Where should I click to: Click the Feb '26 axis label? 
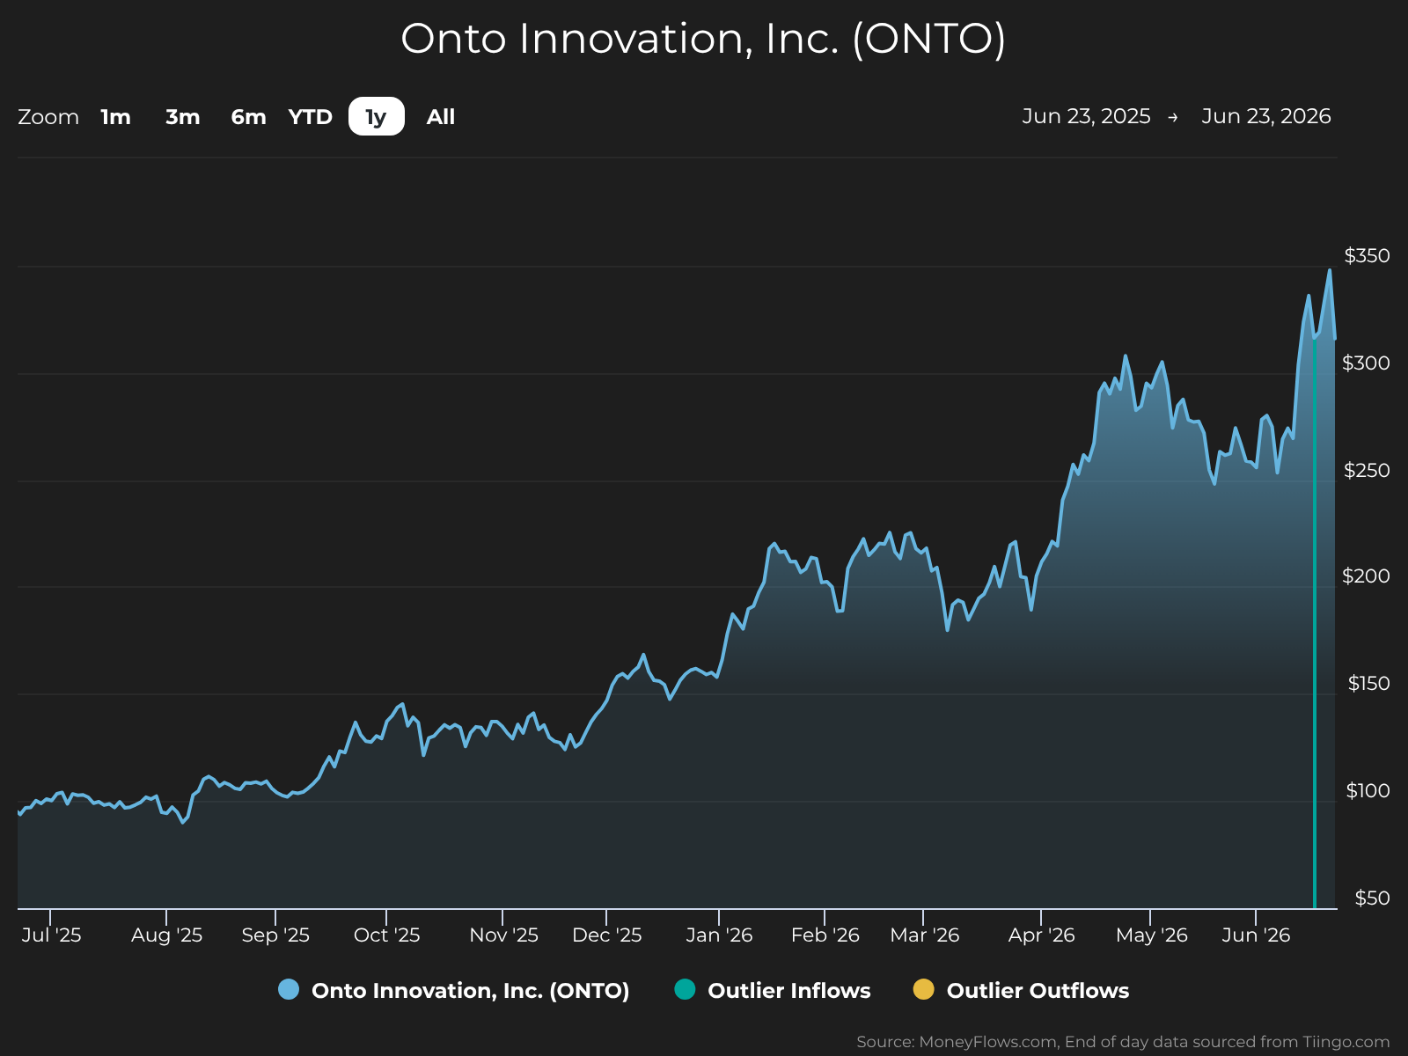tap(825, 935)
